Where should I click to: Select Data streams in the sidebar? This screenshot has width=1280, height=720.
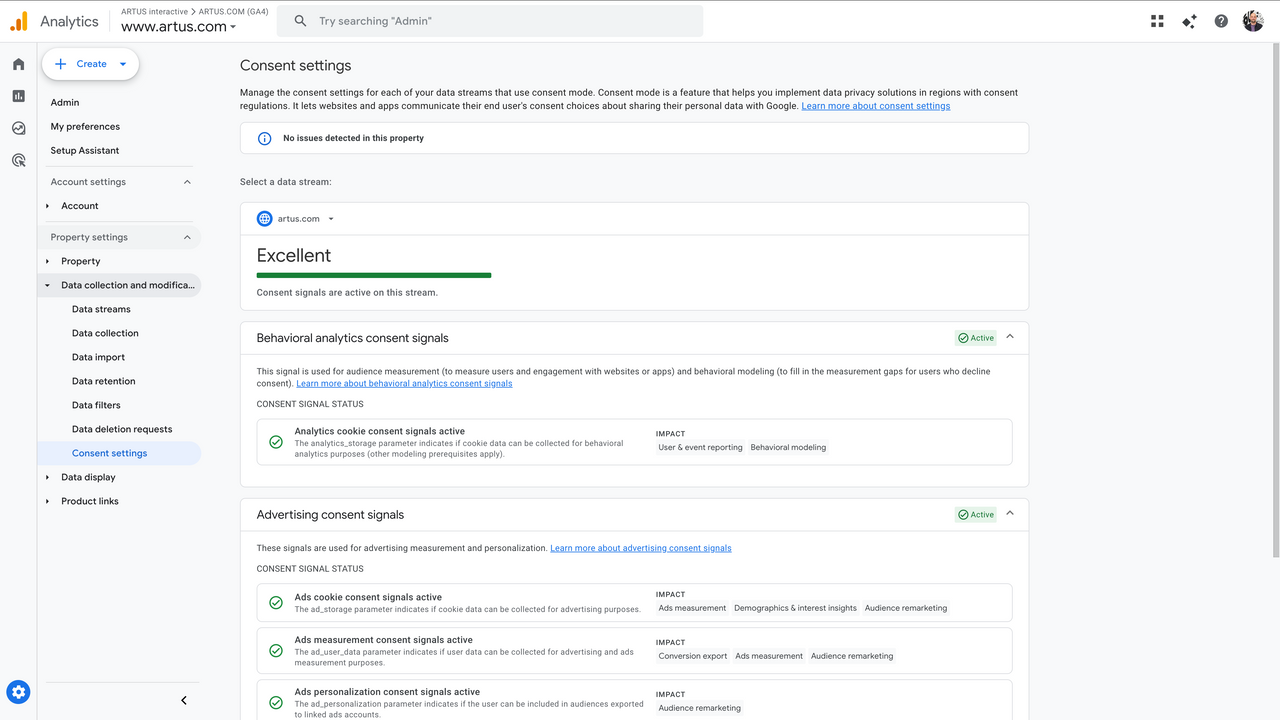tap(101, 309)
